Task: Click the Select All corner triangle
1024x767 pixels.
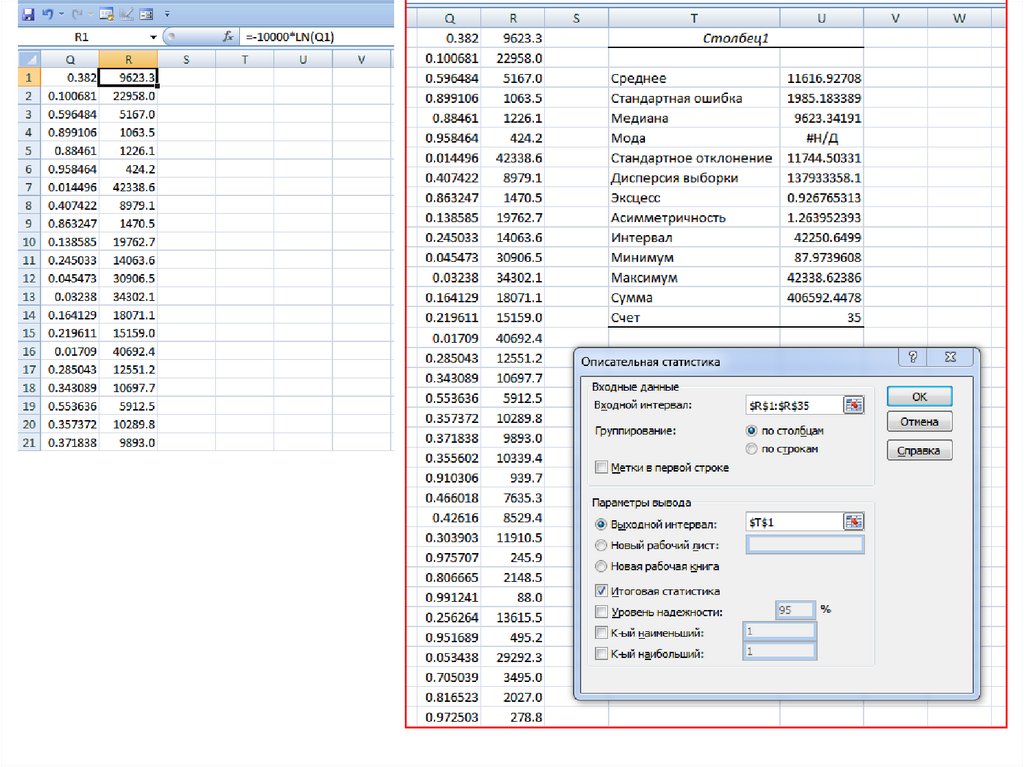Action: (28, 60)
